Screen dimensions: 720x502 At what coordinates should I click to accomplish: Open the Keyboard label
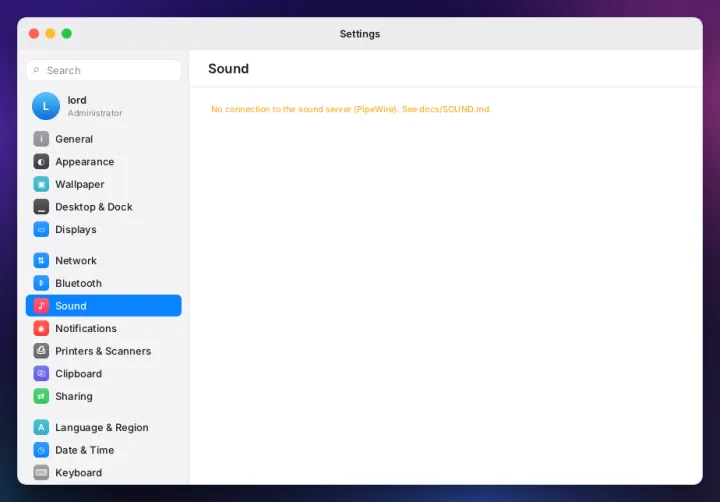[x=79, y=473]
